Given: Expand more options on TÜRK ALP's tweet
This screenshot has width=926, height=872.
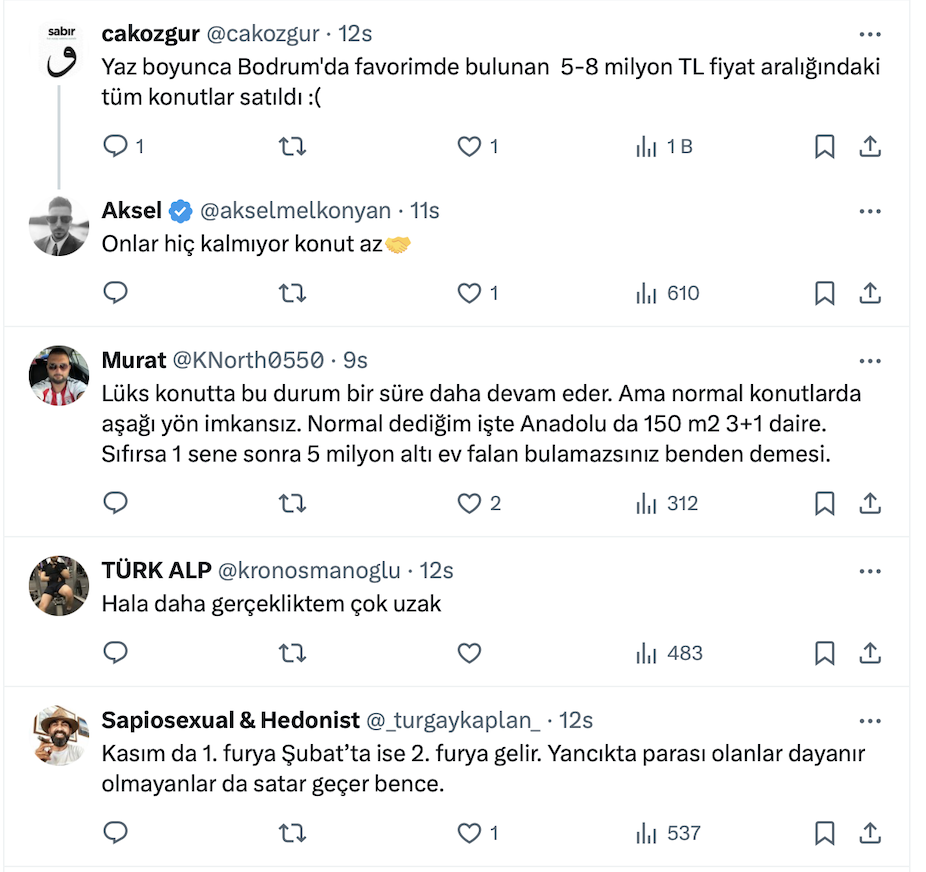Looking at the screenshot, I should coord(870,570).
